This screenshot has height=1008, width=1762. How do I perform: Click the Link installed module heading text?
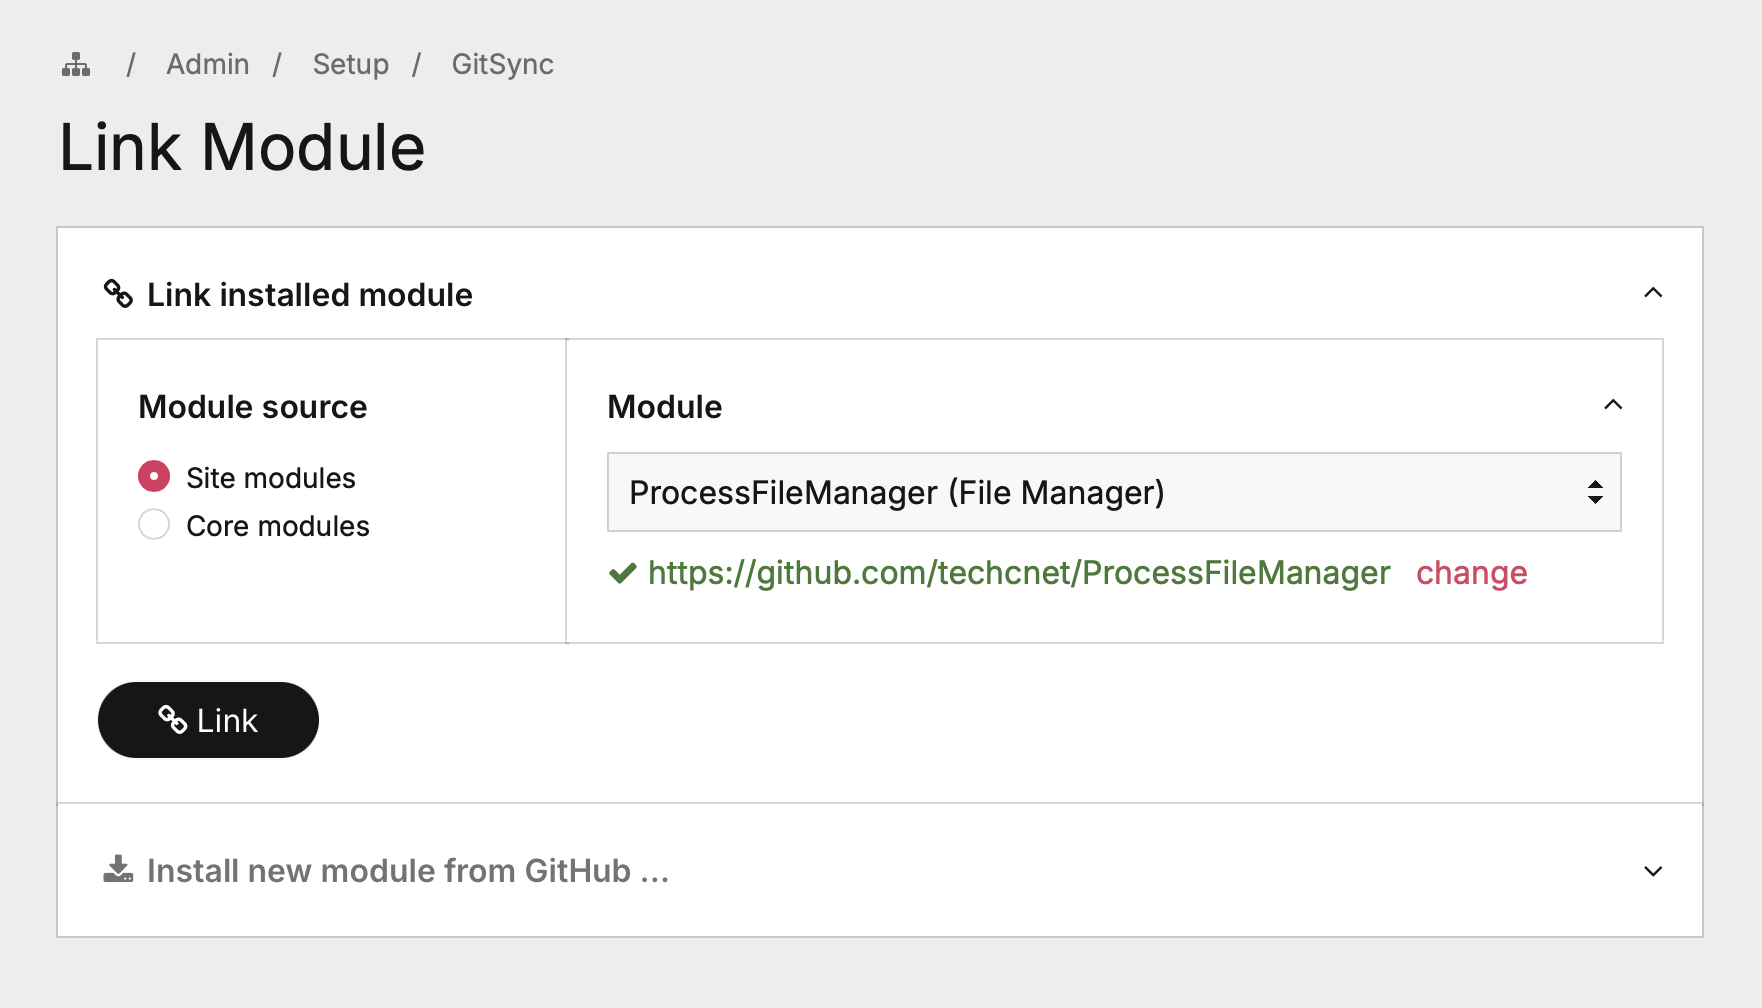coord(310,295)
